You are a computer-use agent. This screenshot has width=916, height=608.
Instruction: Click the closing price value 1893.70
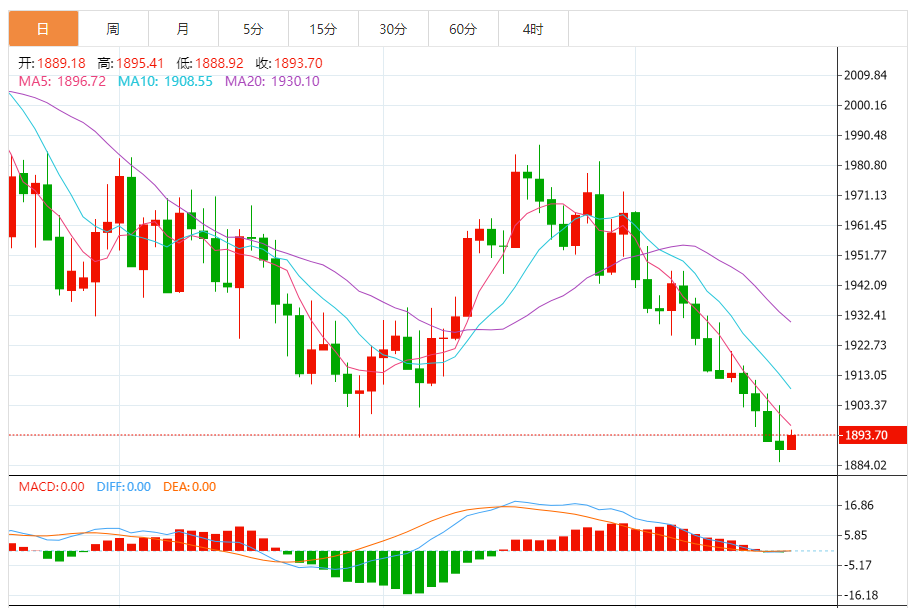298,63
